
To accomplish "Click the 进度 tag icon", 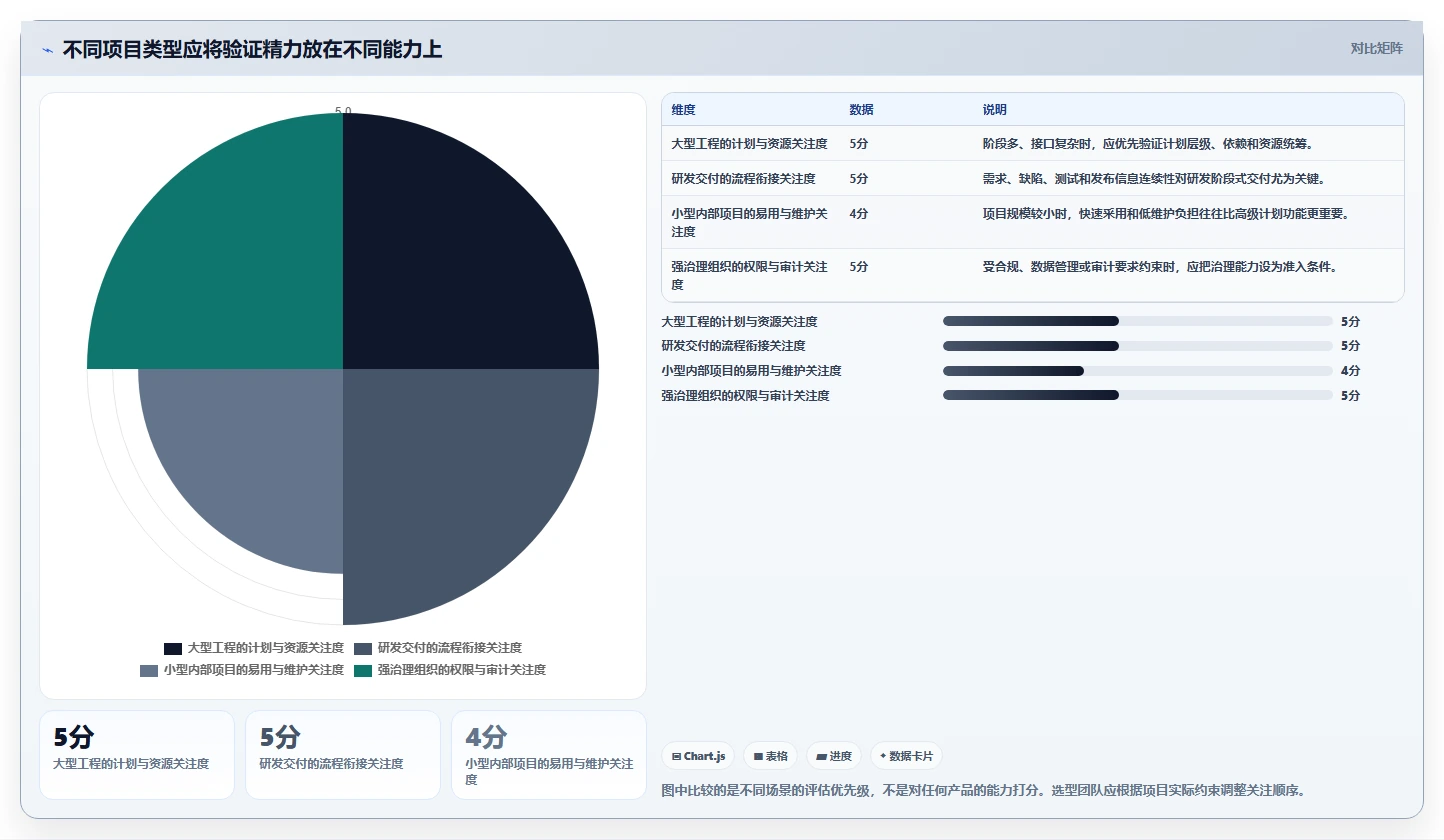I will click(821, 757).
